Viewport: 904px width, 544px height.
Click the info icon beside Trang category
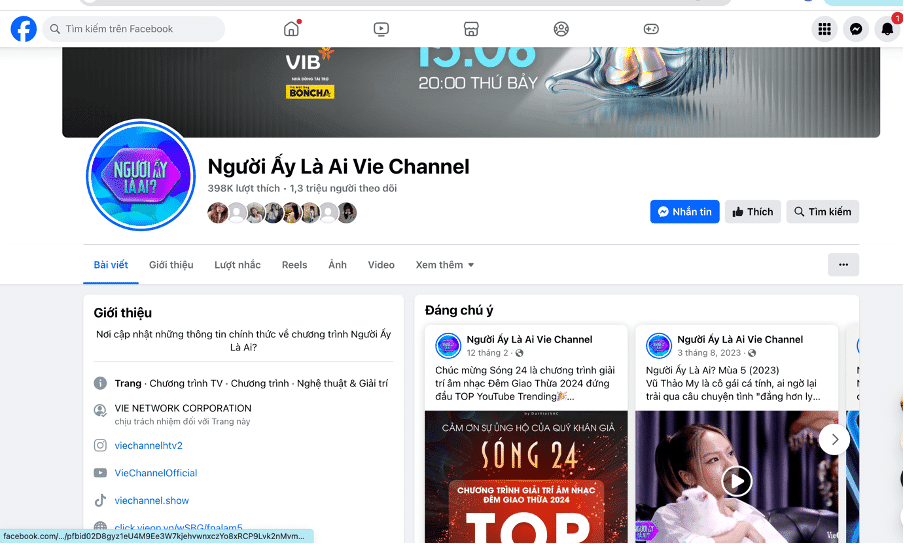[100, 383]
